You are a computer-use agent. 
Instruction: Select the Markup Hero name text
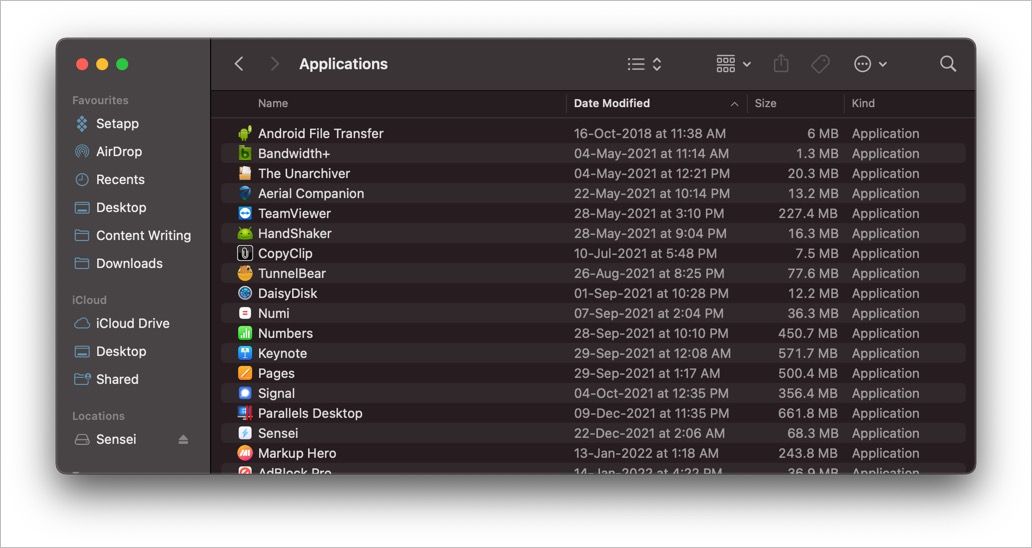297,453
